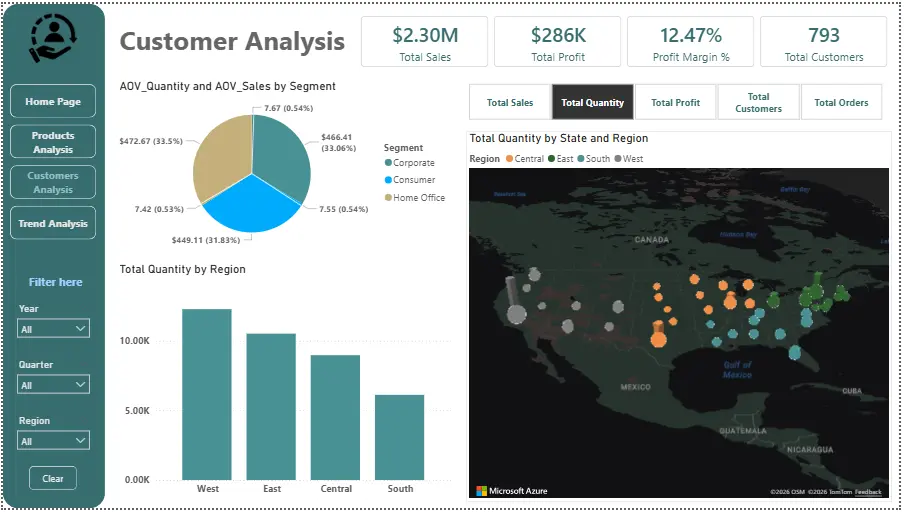Click the Microsoft Azure logo on map

(511, 491)
